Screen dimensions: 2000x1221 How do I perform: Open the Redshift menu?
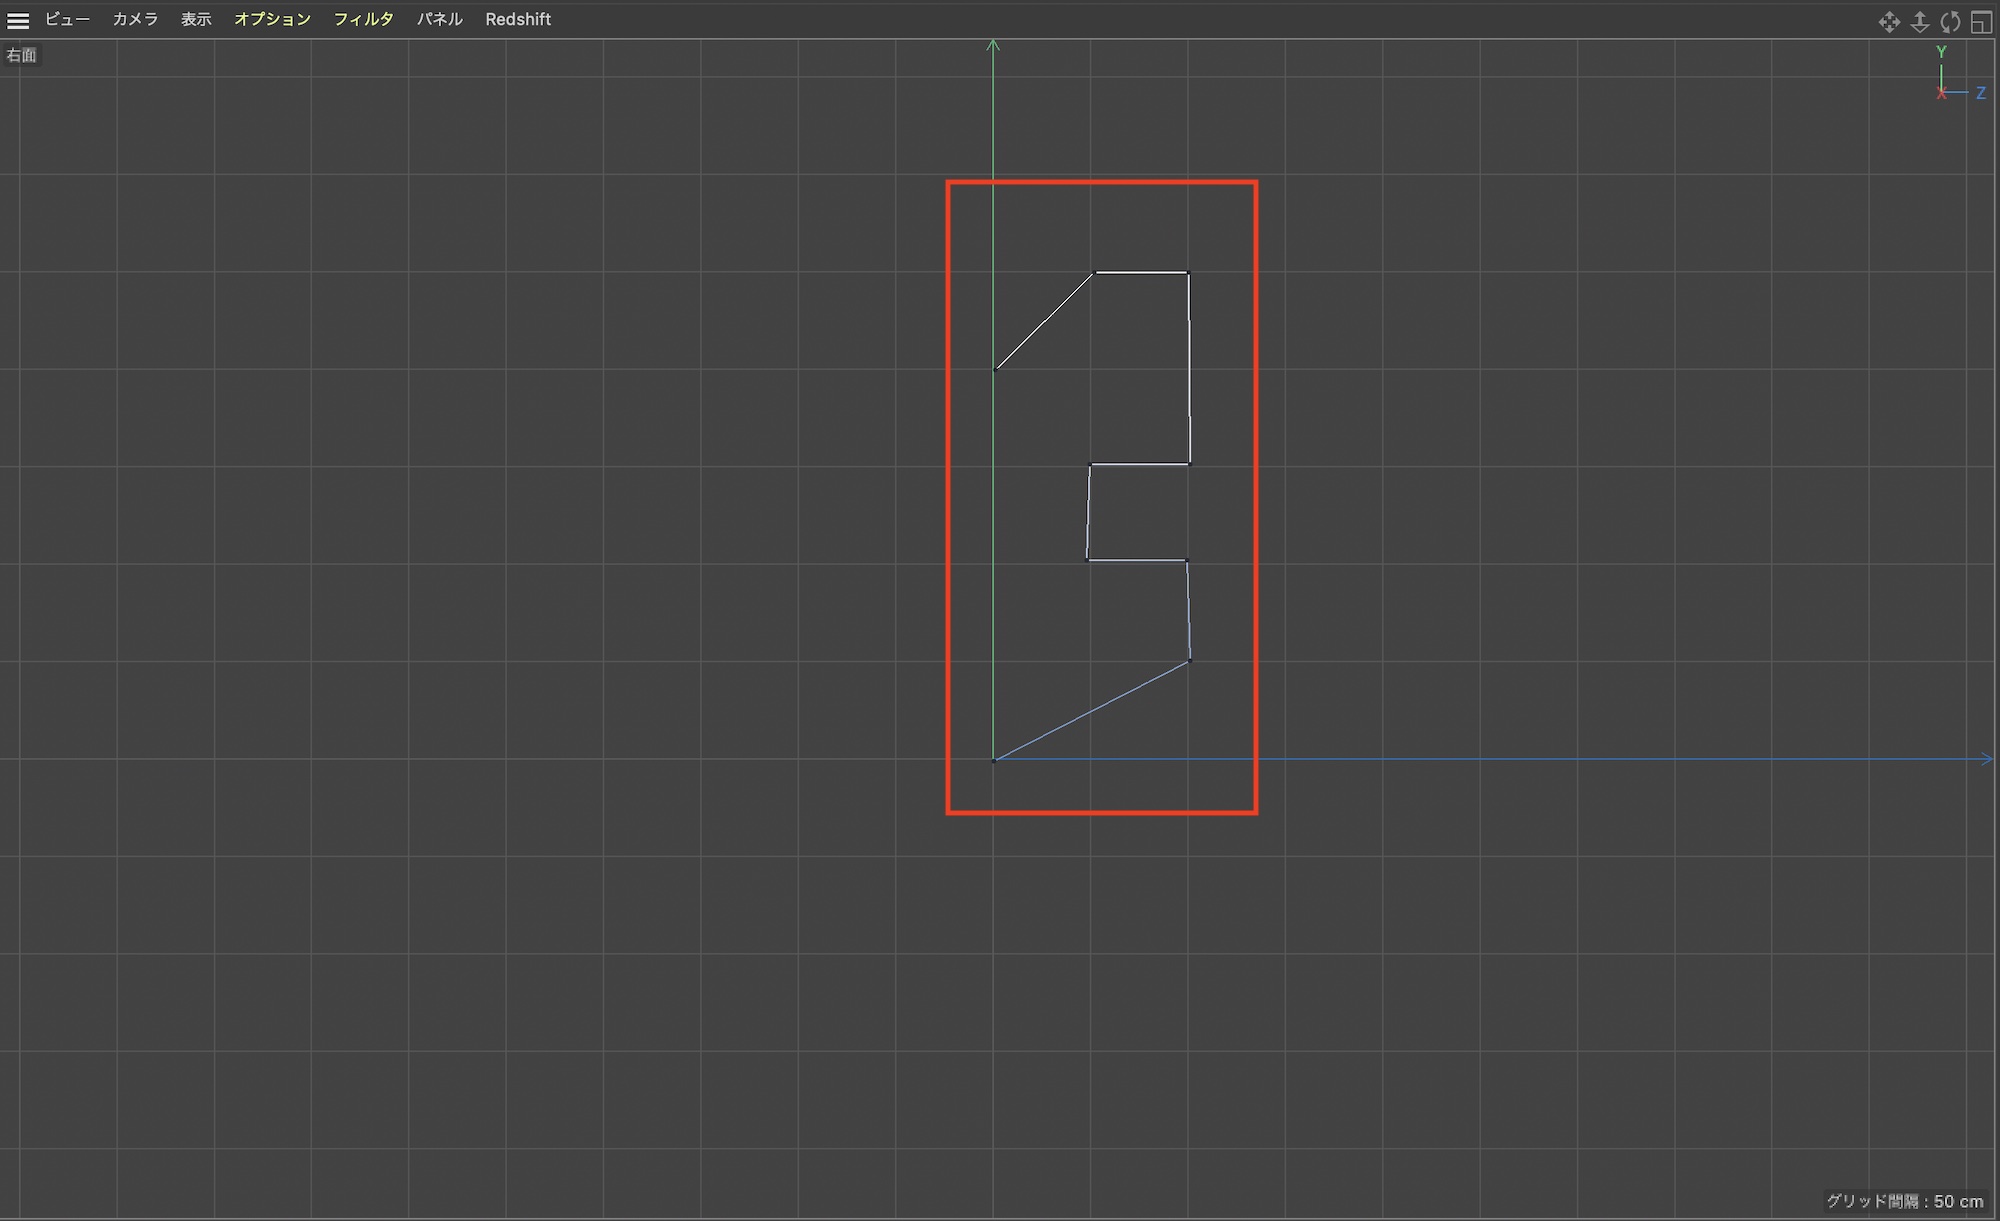point(518,20)
